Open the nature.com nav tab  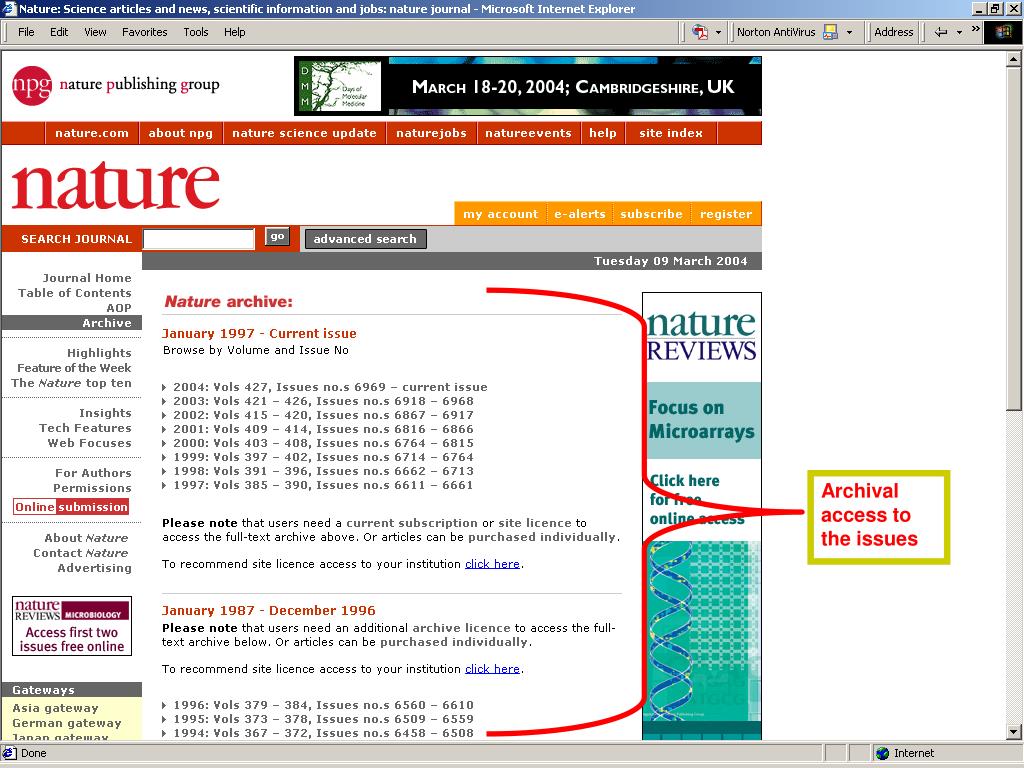[92, 133]
